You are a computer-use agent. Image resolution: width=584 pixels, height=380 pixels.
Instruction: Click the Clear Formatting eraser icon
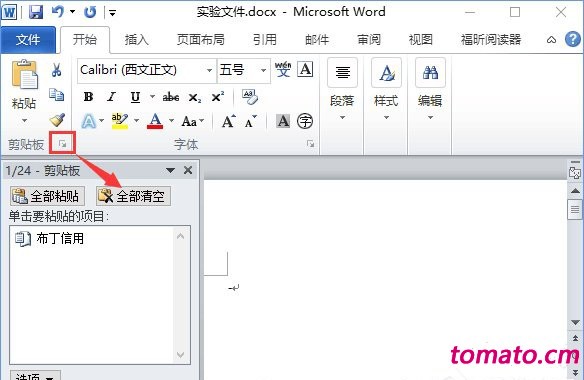(250, 97)
